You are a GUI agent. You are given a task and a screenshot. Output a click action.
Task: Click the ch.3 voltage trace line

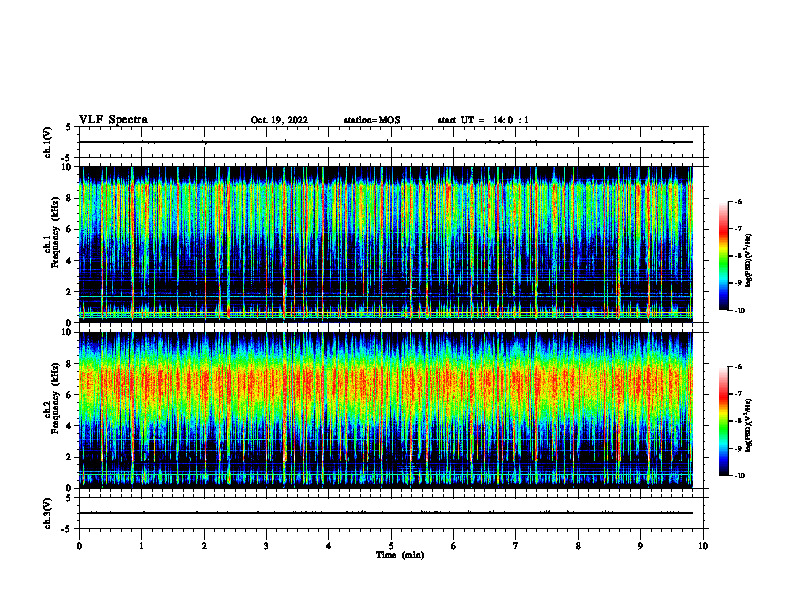pyautogui.click(x=386, y=513)
